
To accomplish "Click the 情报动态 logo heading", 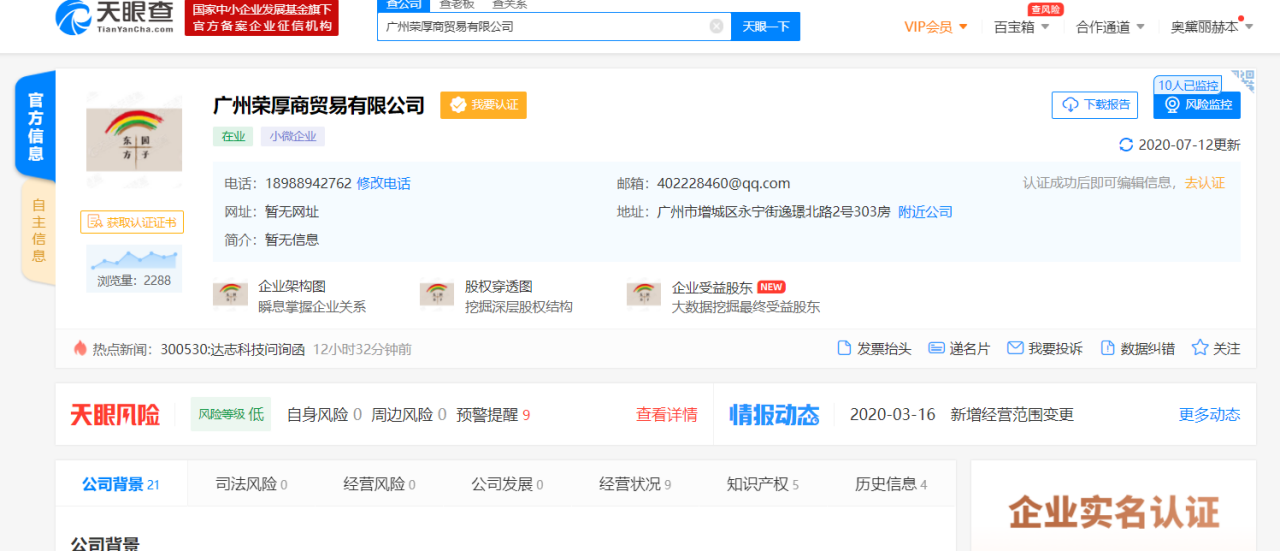I will [x=774, y=414].
